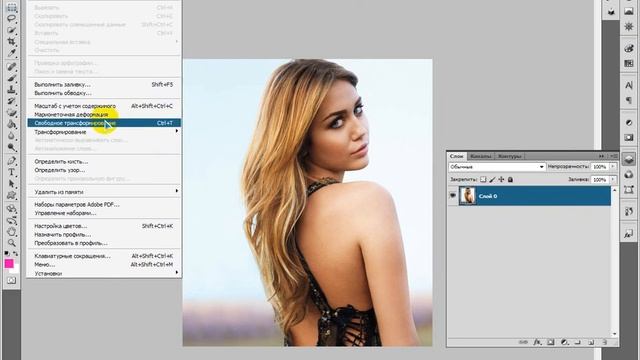The height and width of the screenshot is (360, 640).
Task: Select the Quick Selection tool
Action: point(12,30)
